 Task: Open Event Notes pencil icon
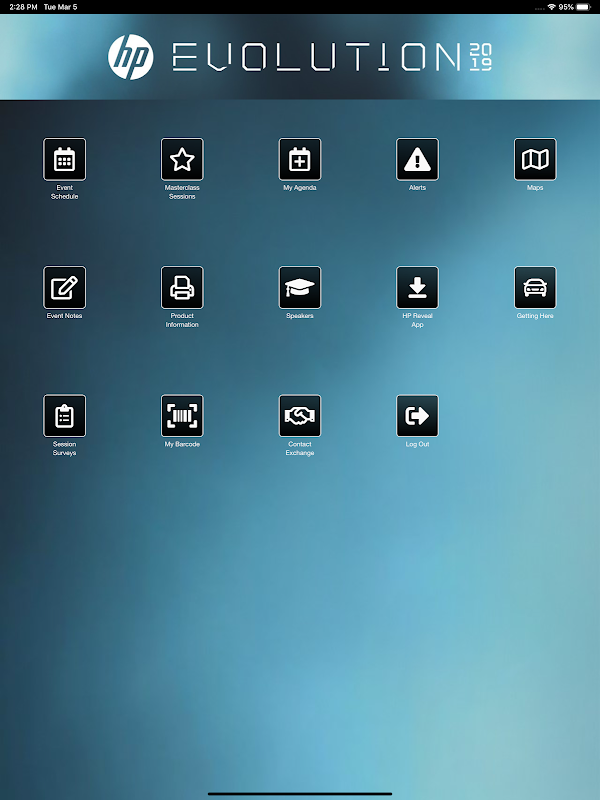[64, 287]
